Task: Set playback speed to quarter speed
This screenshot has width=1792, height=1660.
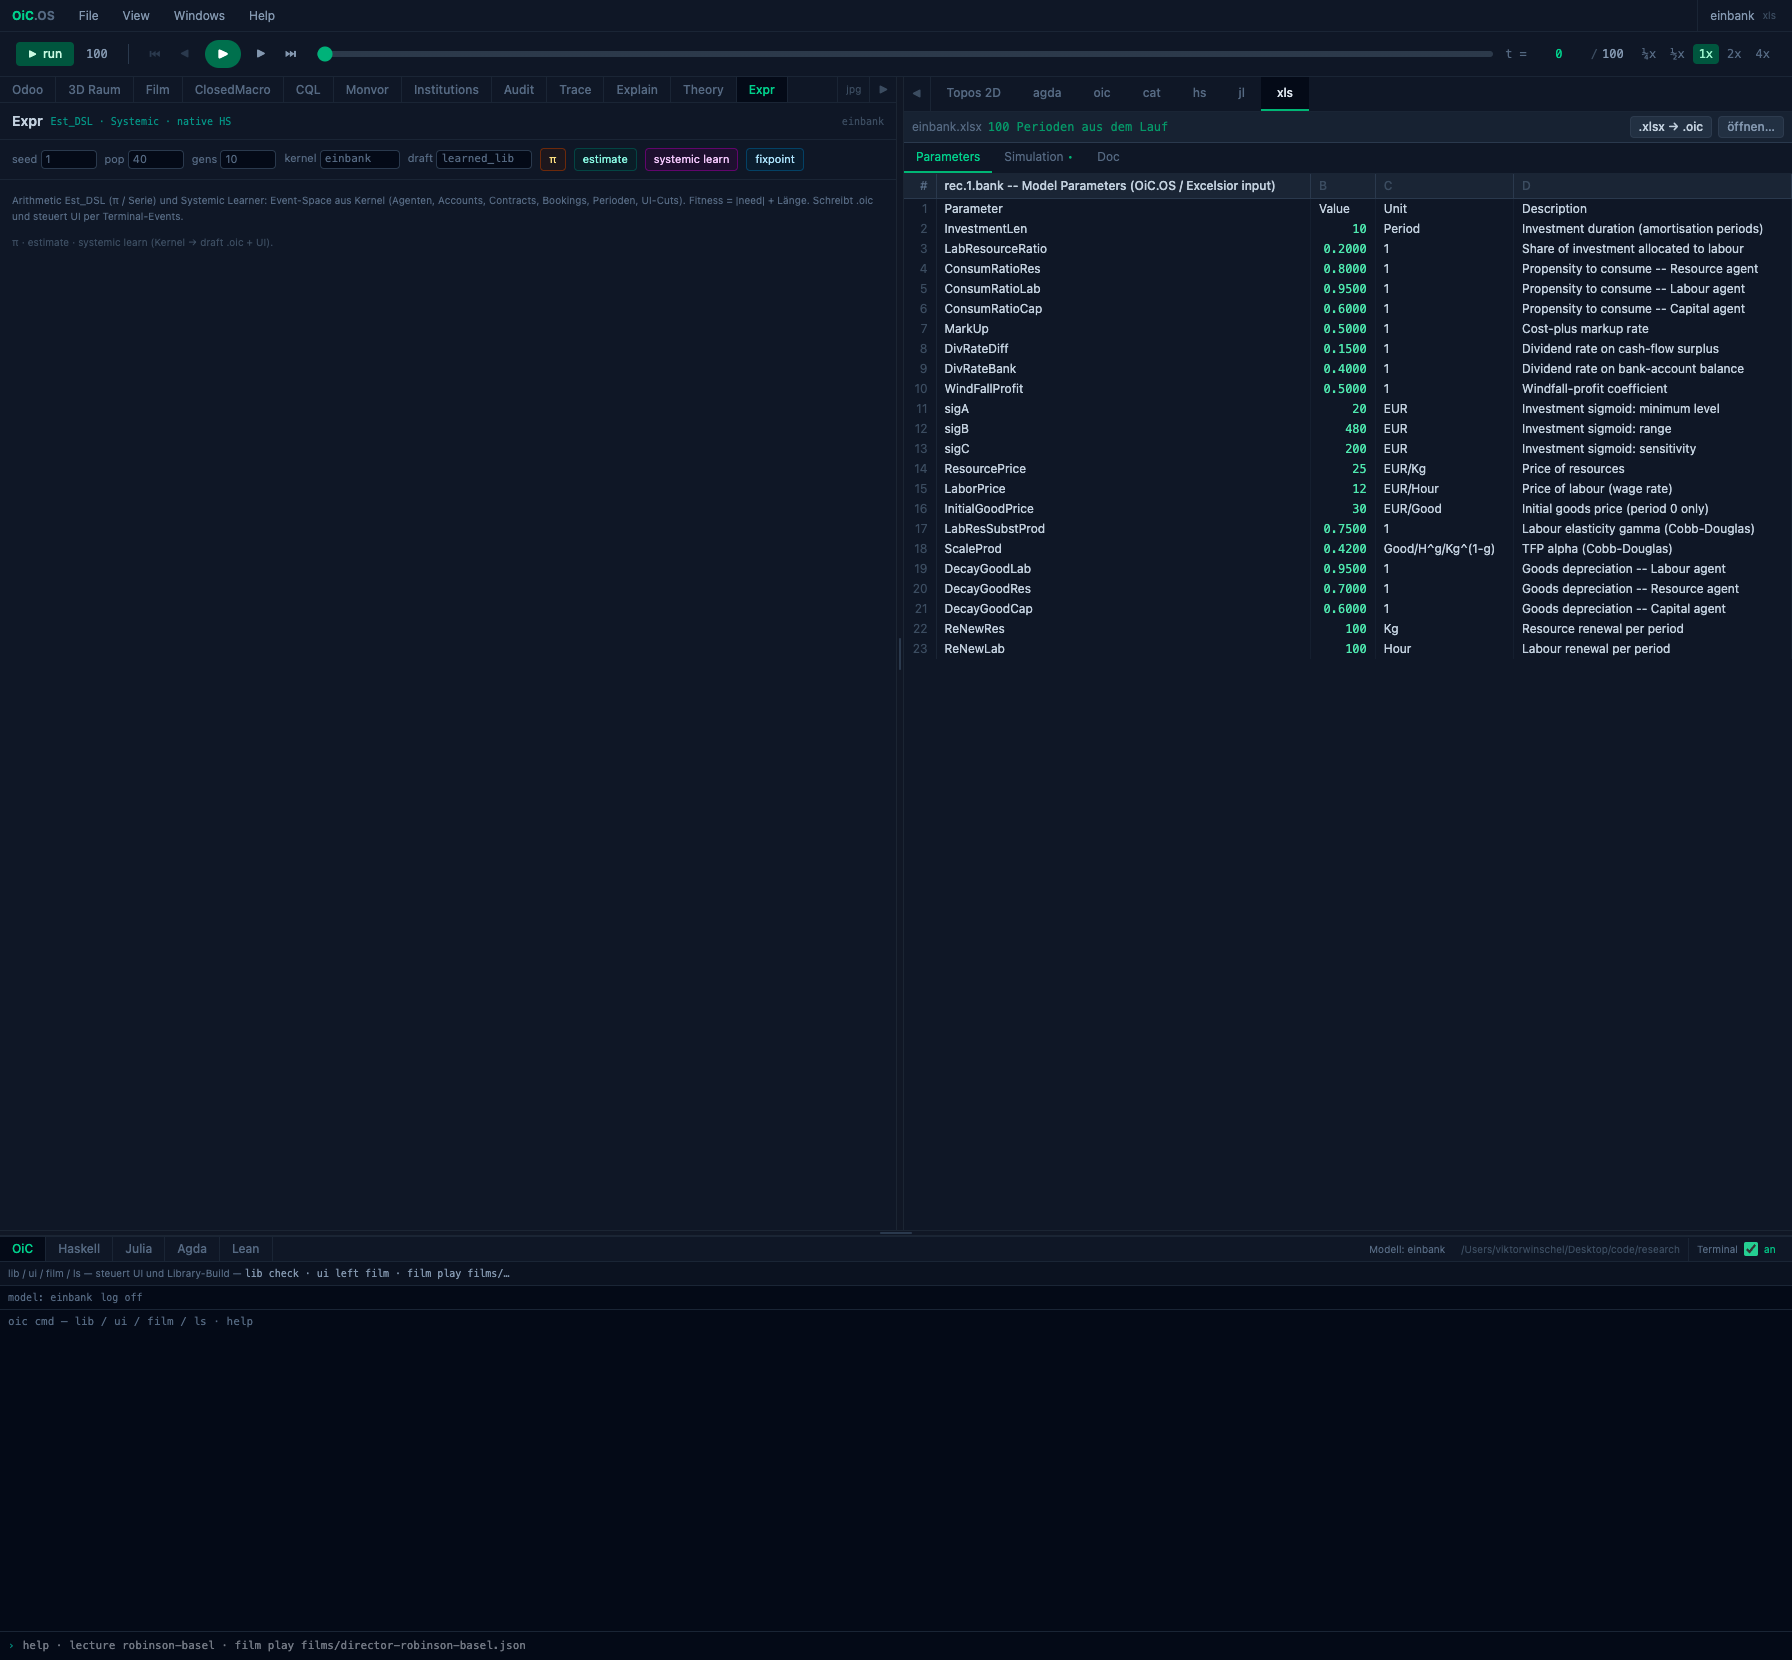Action: coord(1649,54)
